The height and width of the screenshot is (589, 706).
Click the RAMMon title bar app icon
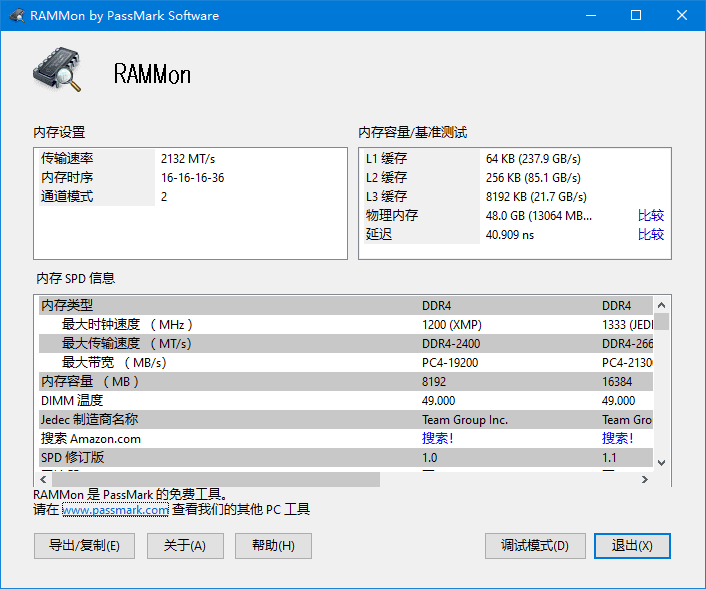click(x=17, y=15)
